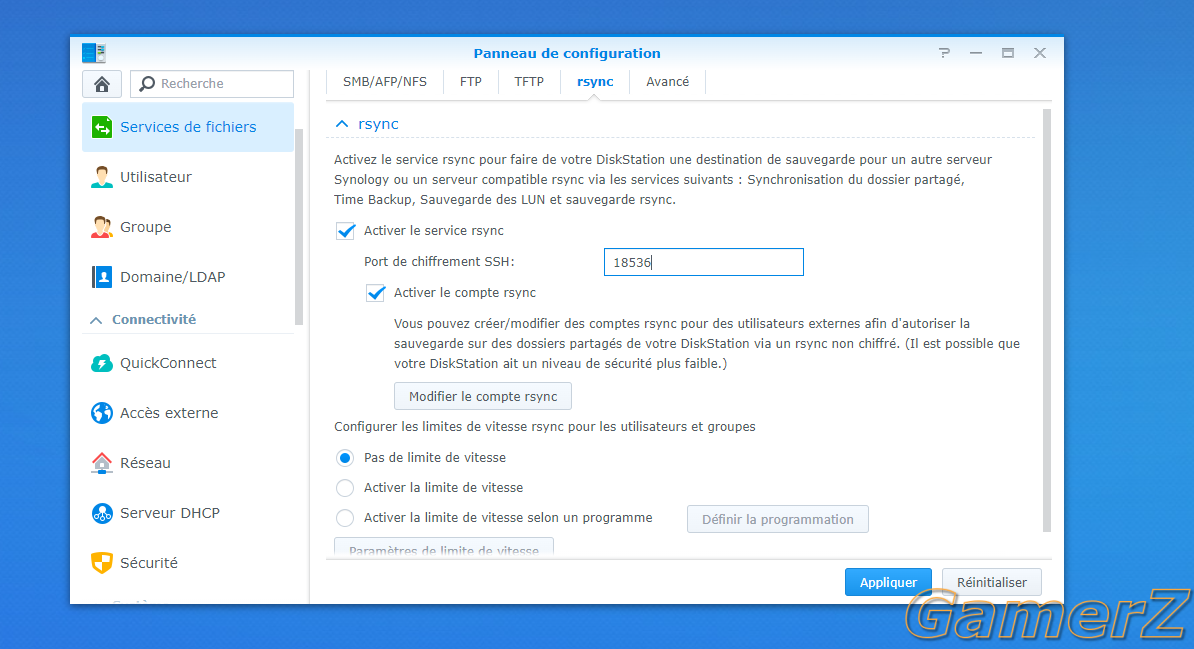Click the Réseau house icon
The image size is (1194, 649).
(x=101, y=463)
